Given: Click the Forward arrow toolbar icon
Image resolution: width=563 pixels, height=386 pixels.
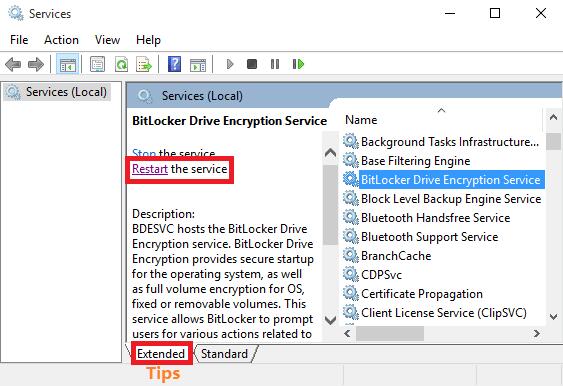Looking at the screenshot, I should [x=36, y=65].
